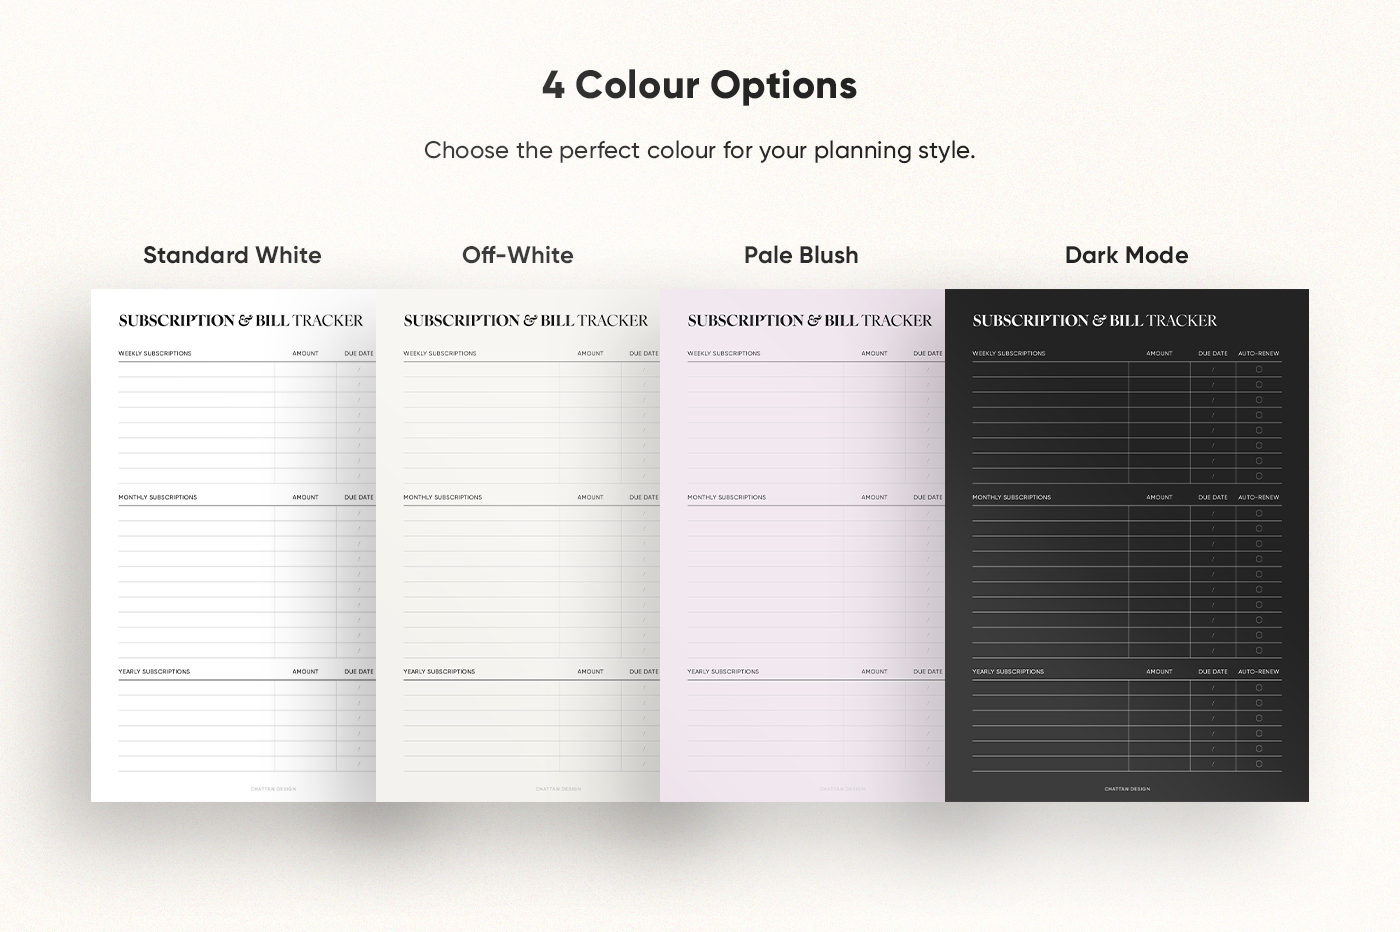Click Chattan Design footer on dark page
The image size is (1400, 932).
(x=1127, y=789)
